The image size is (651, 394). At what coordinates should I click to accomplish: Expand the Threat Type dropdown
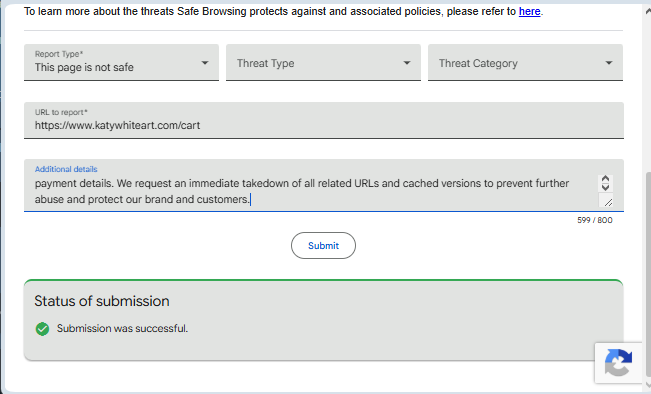tap(323, 62)
